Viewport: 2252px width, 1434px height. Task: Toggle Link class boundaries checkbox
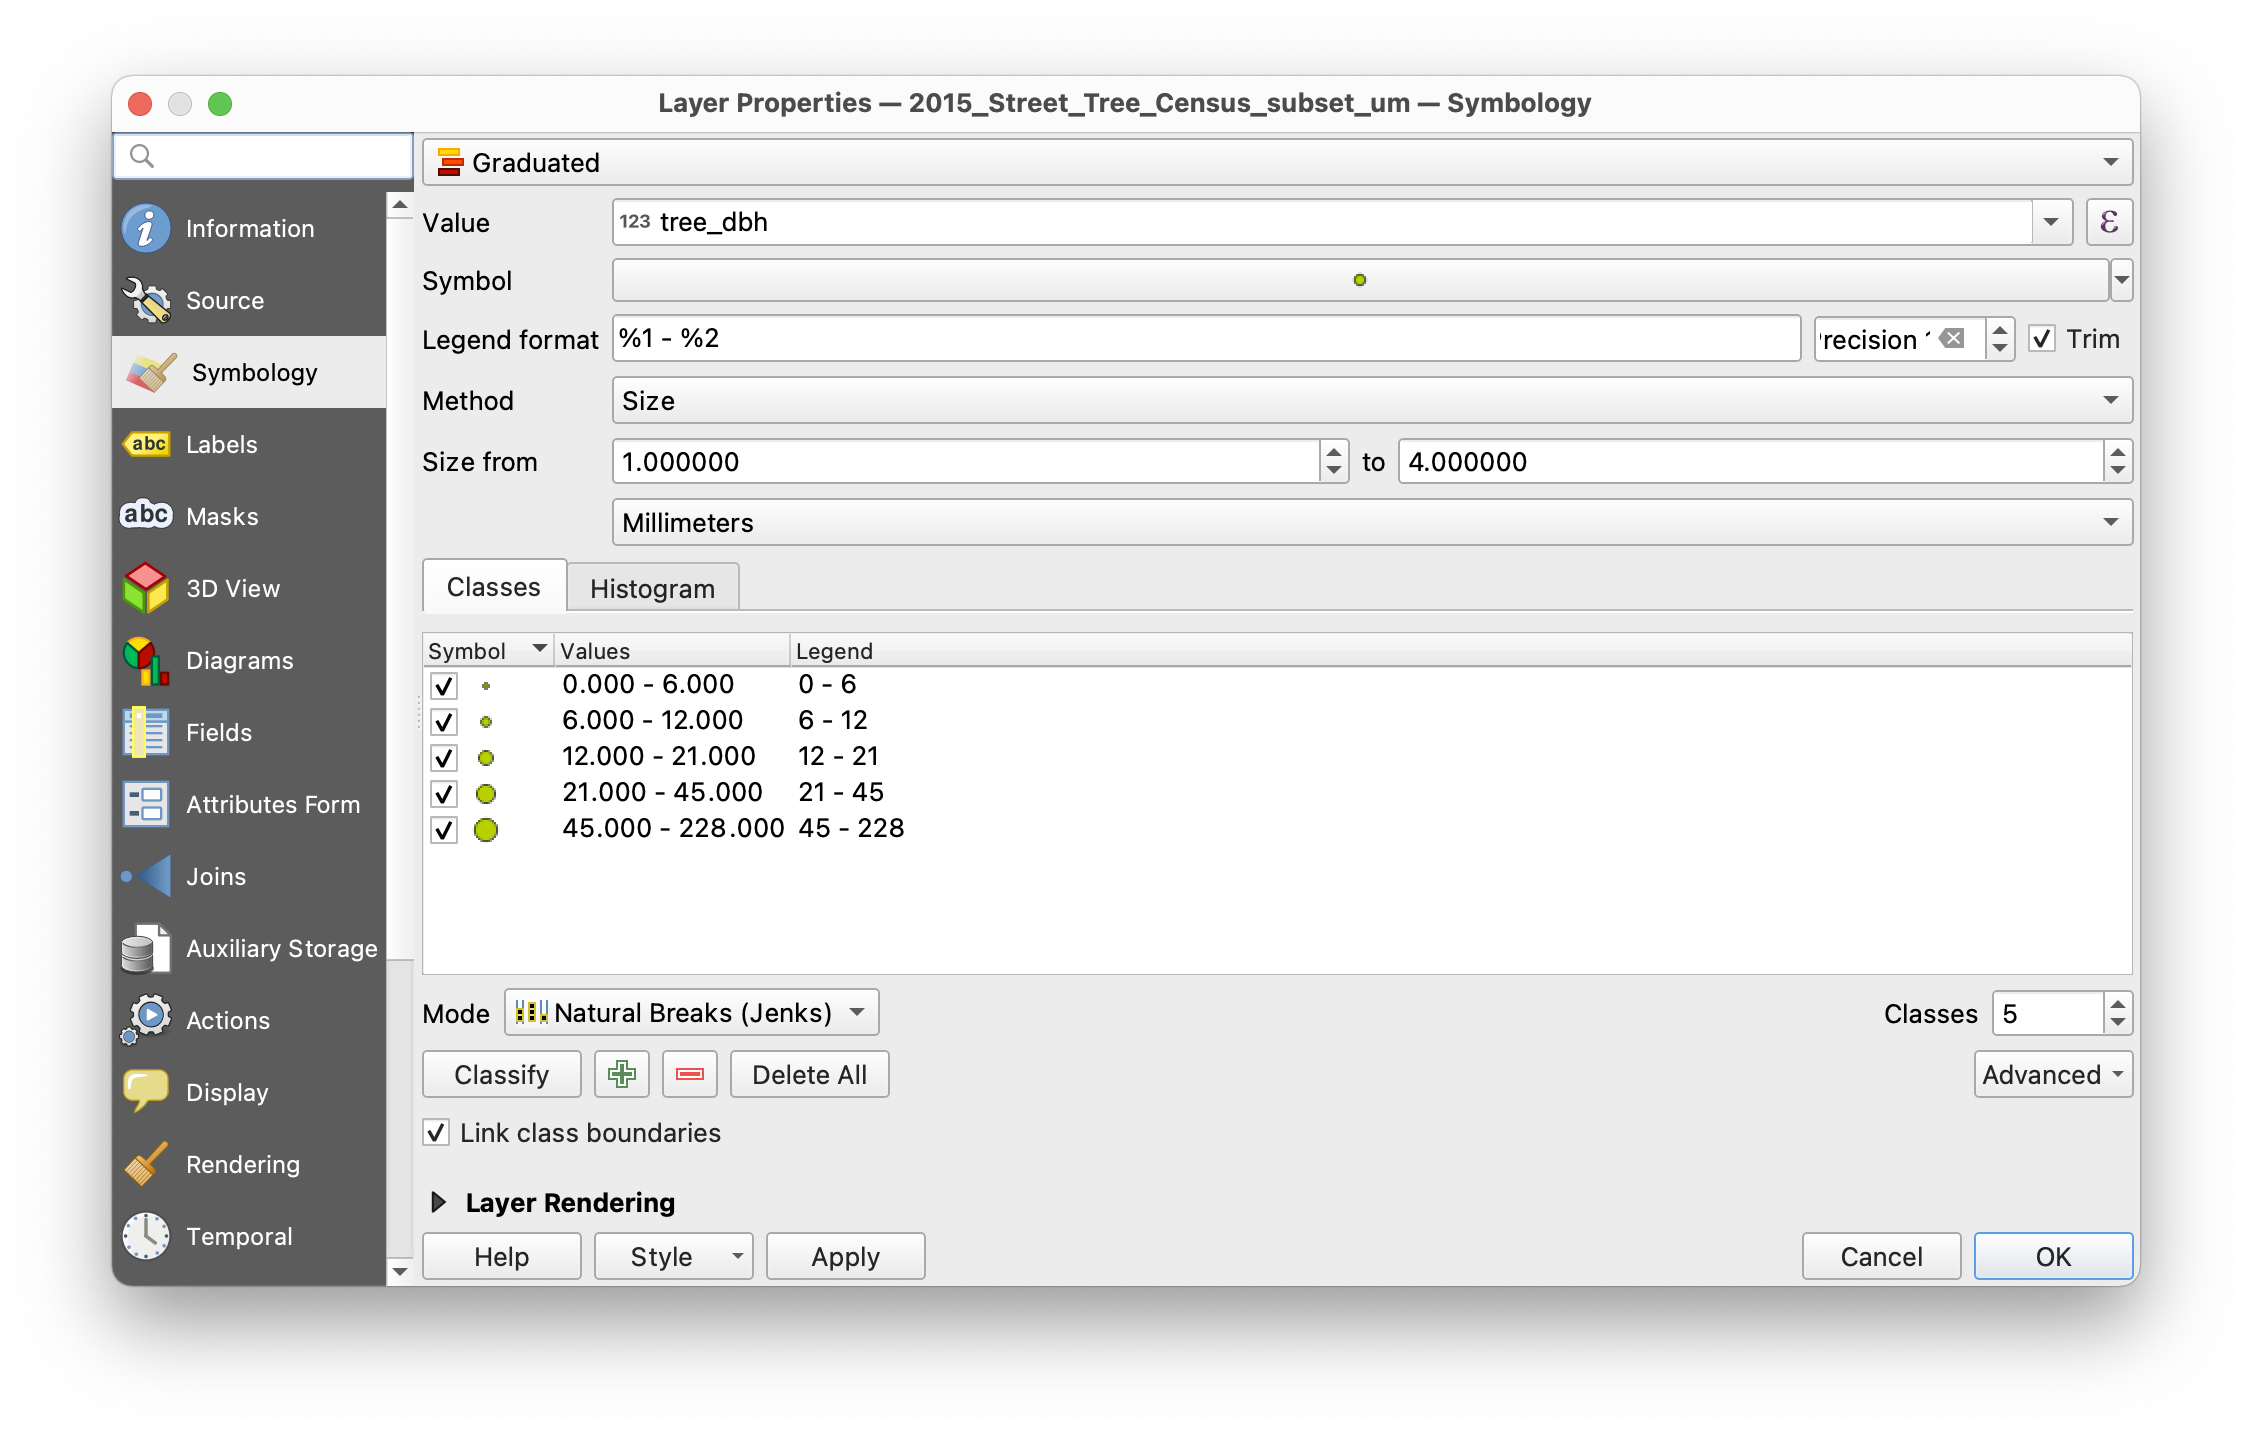tap(437, 1133)
